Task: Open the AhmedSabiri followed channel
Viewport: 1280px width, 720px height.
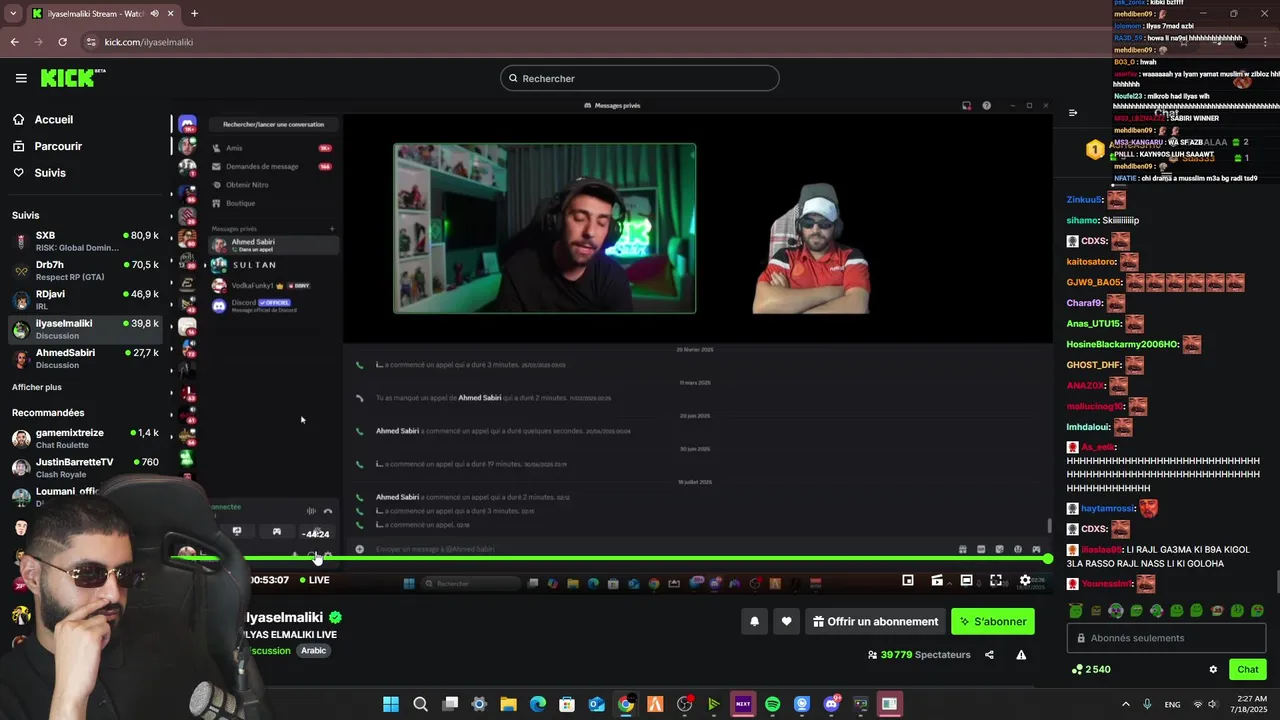Action: (x=85, y=358)
